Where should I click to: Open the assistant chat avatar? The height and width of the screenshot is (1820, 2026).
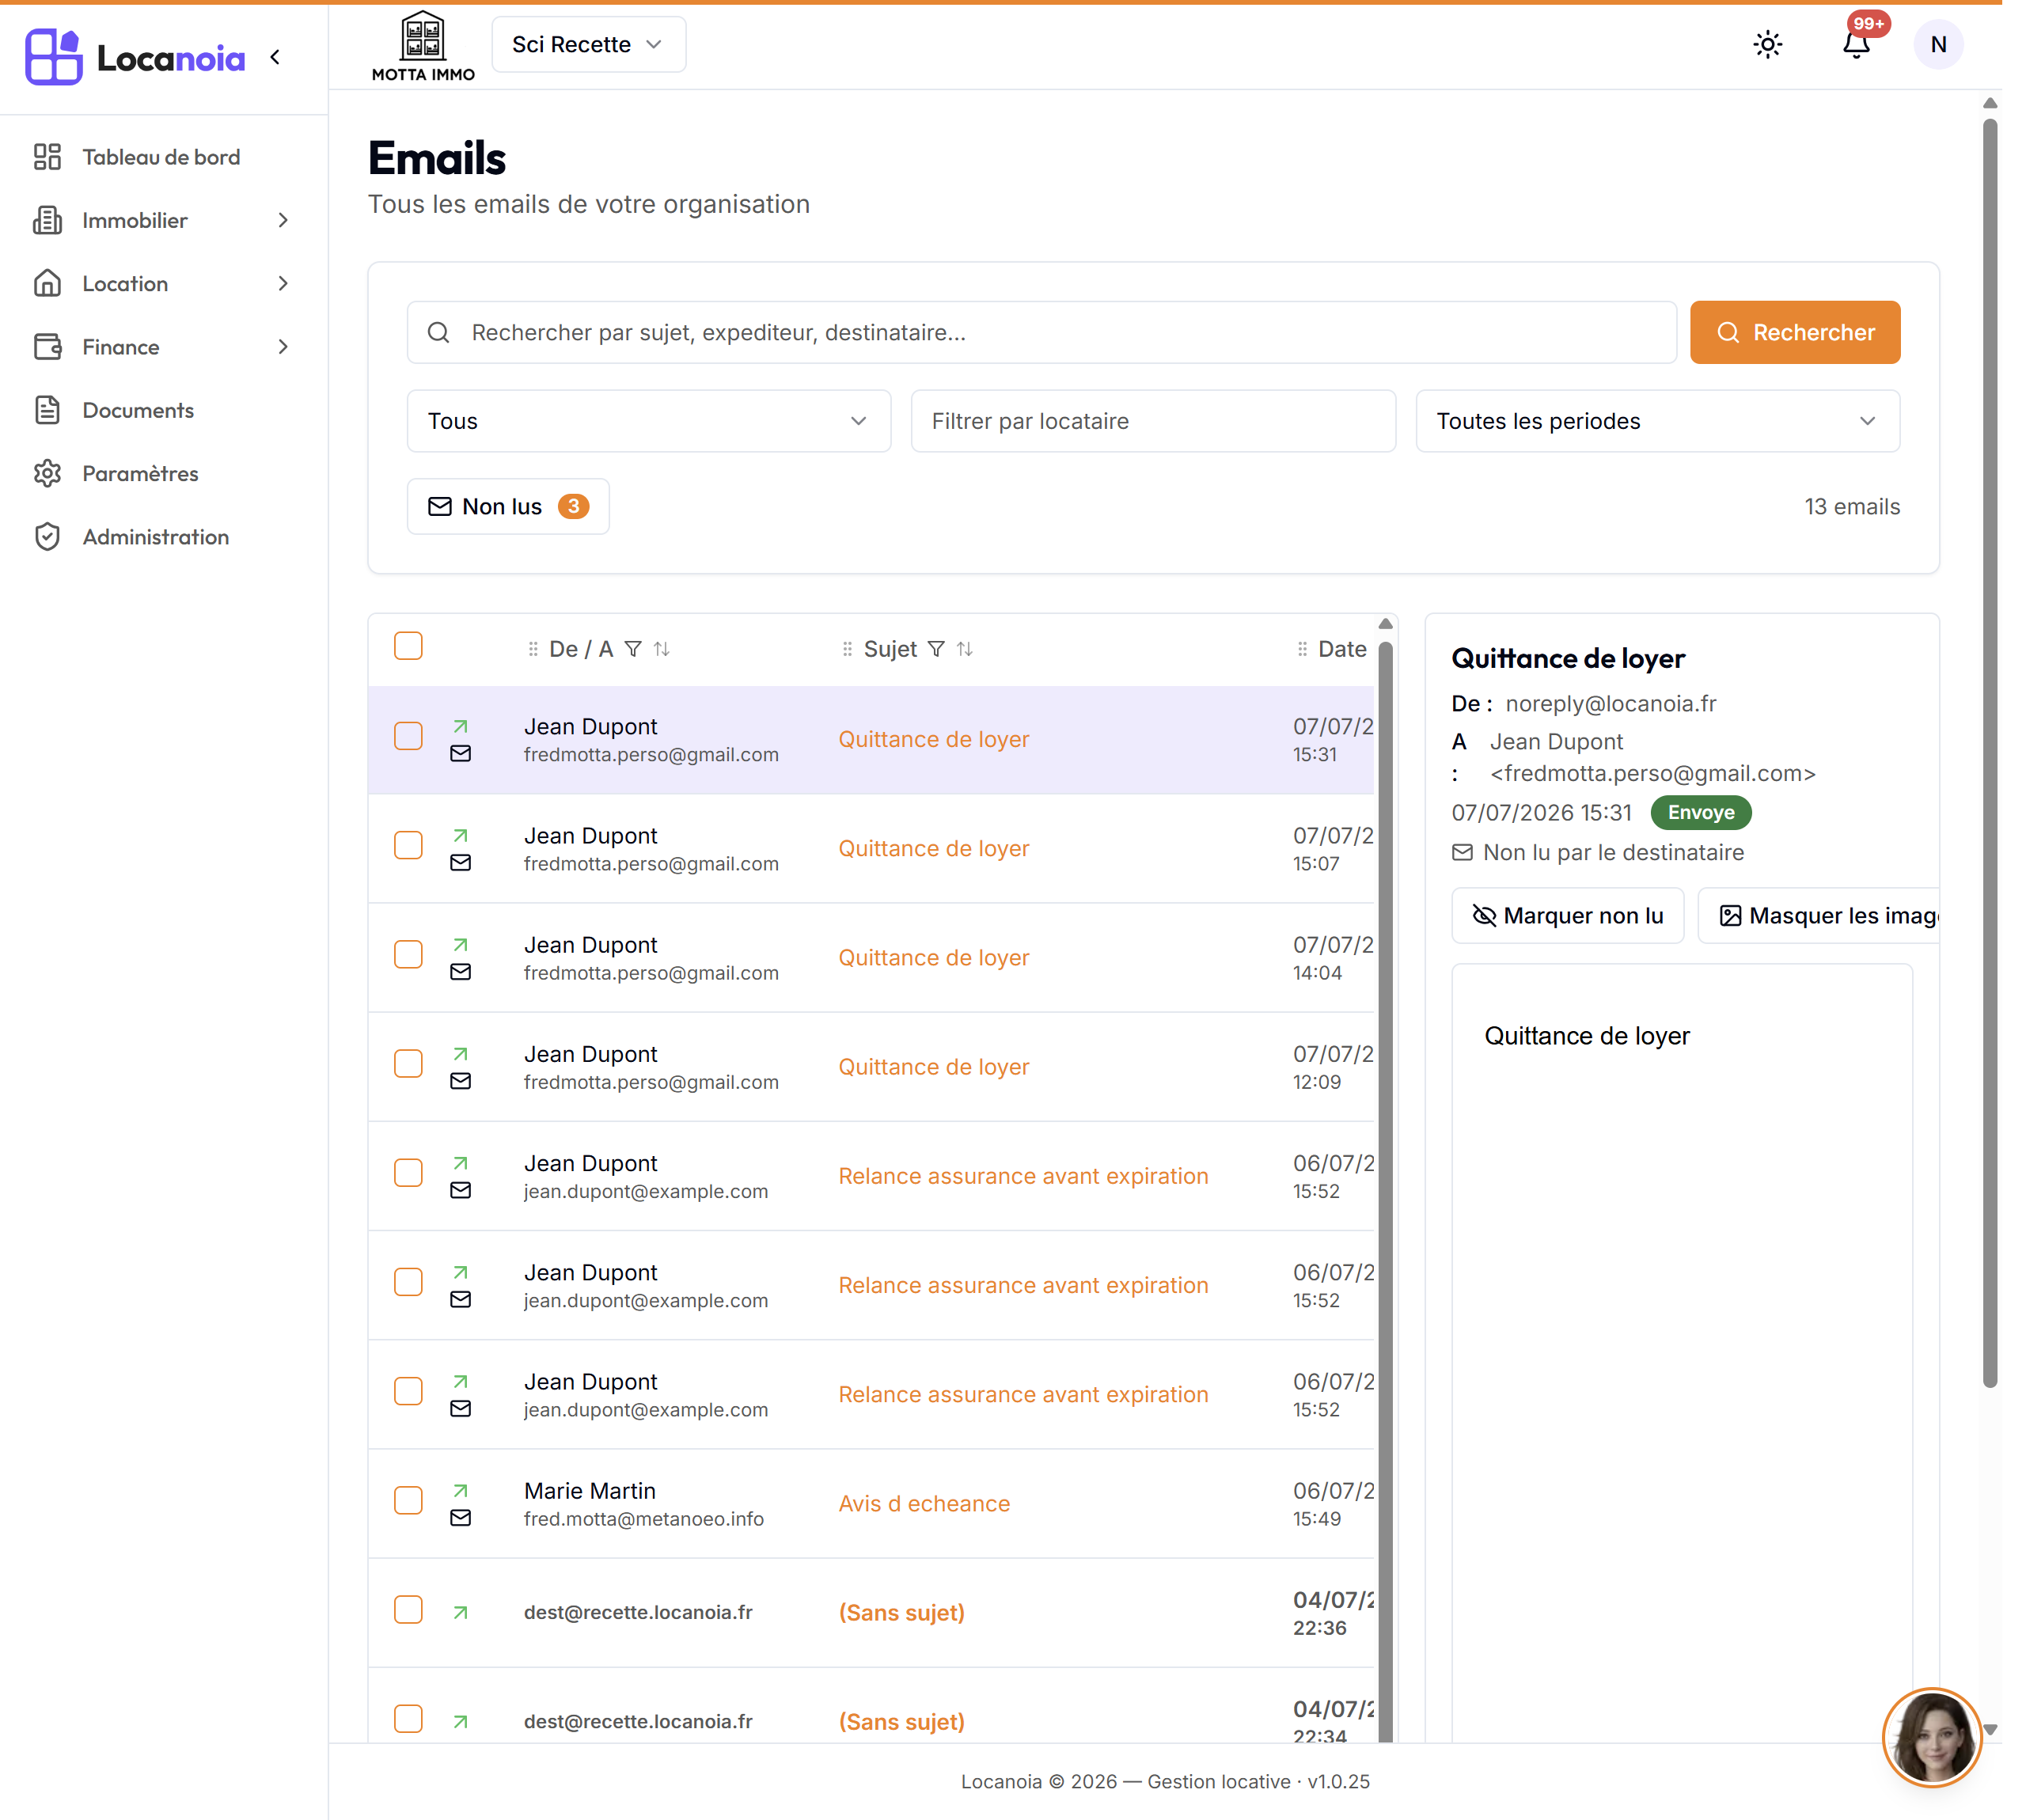(x=1932, y=1738)
